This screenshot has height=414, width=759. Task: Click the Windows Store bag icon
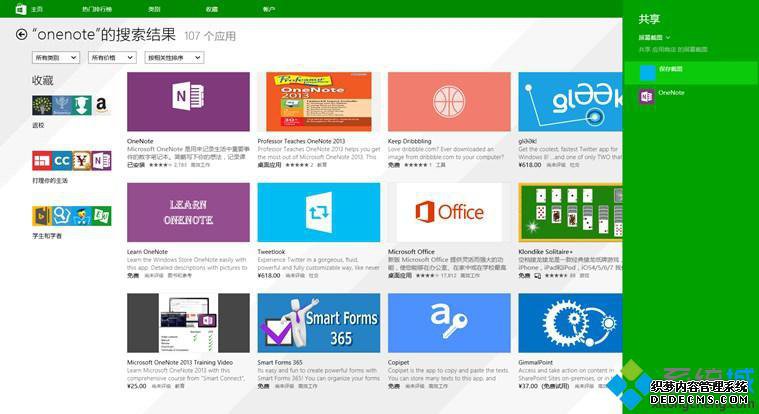click(21, 9)
